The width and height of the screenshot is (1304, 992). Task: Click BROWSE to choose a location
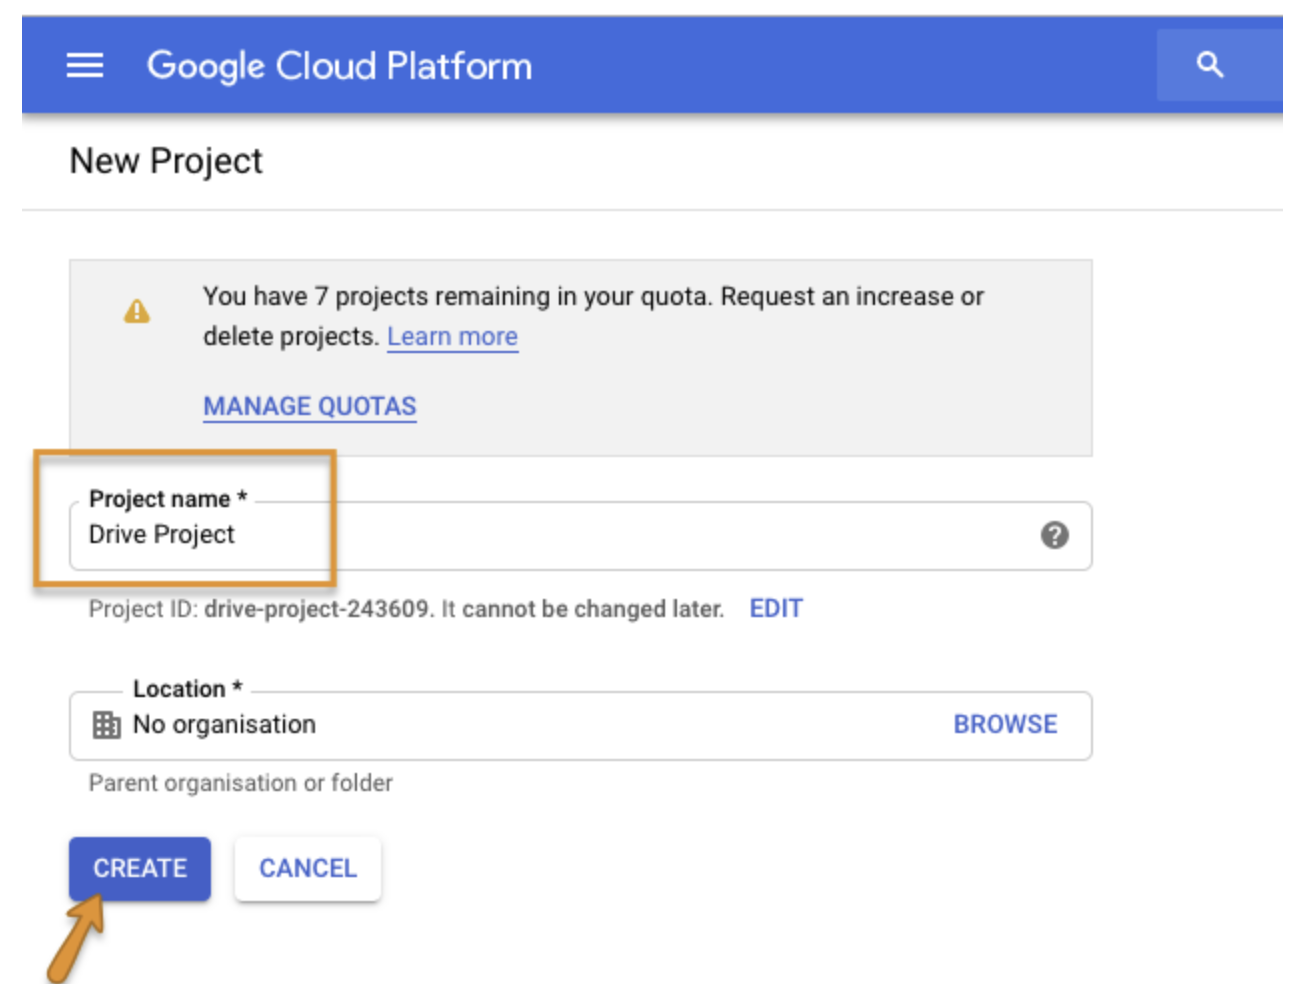1004,724
